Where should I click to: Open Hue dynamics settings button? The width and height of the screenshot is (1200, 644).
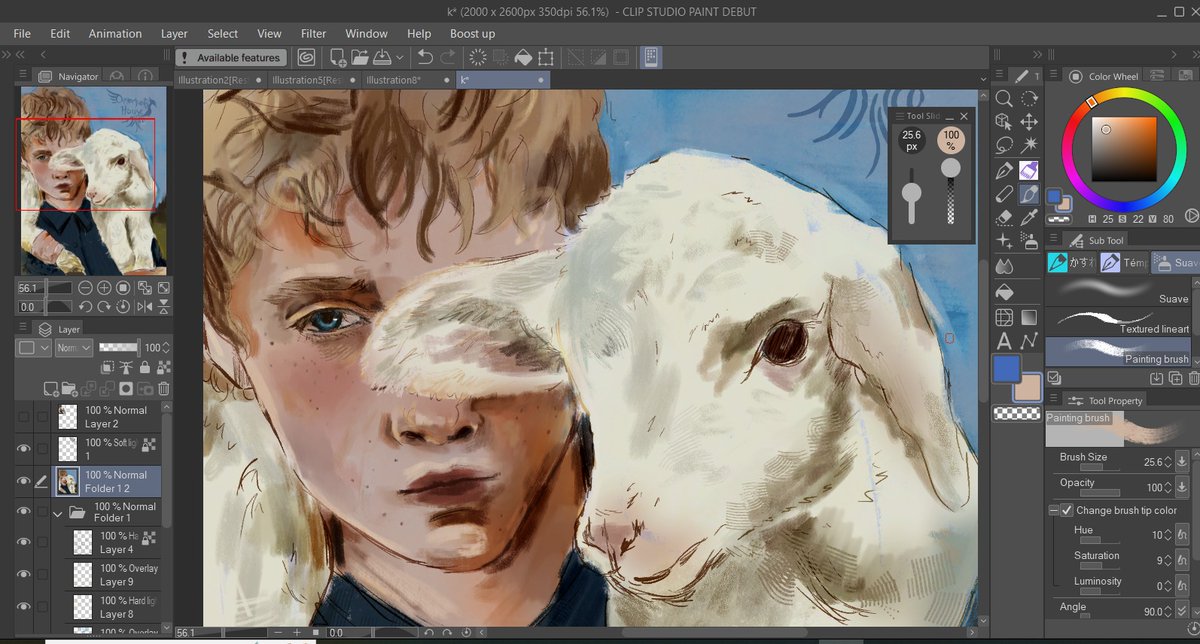coord(1181,535)
